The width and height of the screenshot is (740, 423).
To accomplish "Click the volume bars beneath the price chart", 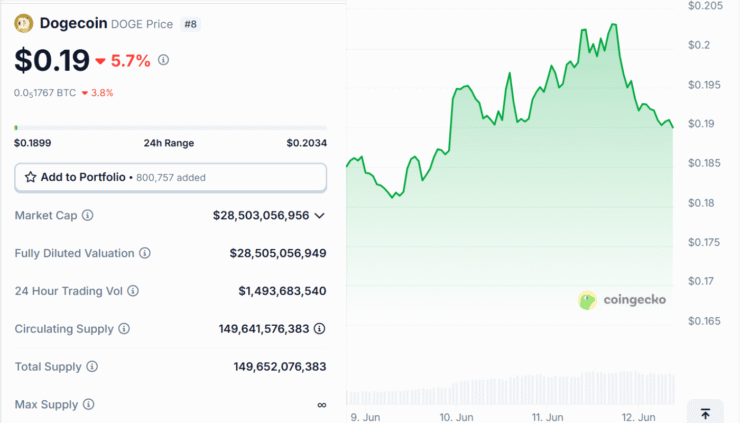I will coord(510,389).
